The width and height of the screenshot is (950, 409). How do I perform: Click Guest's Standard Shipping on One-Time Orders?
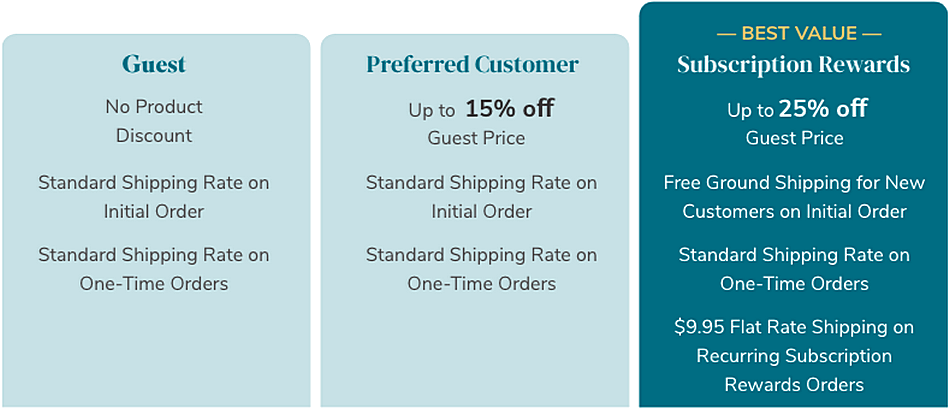point(154,269)
